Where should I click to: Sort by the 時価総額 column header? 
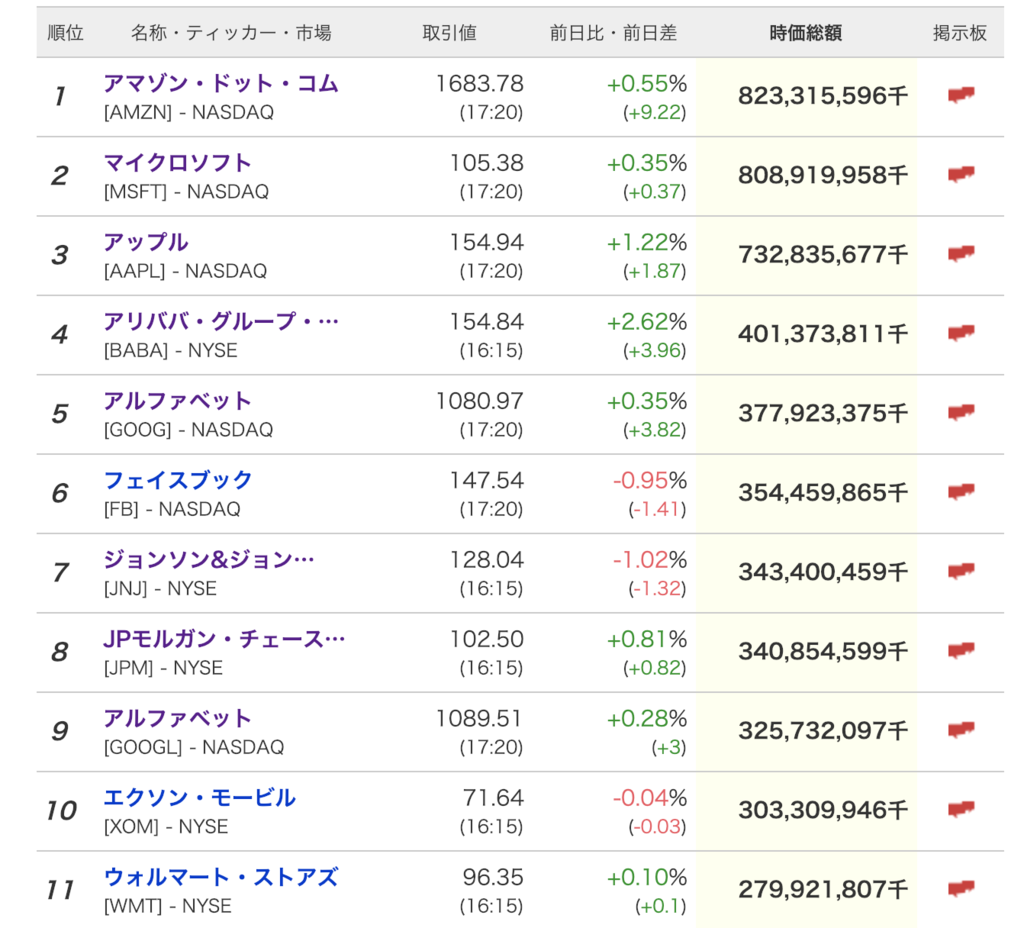pos(805,33)
